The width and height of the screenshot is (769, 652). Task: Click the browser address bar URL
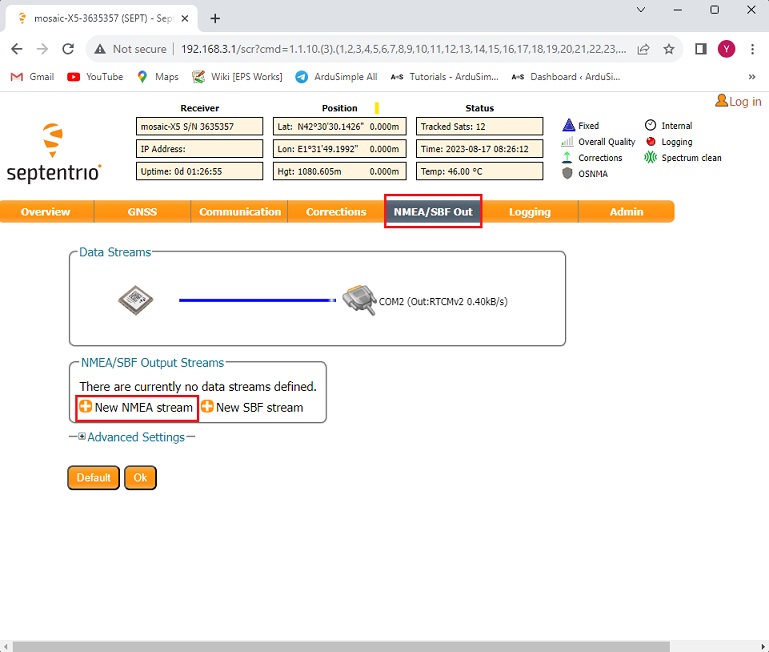400,49
